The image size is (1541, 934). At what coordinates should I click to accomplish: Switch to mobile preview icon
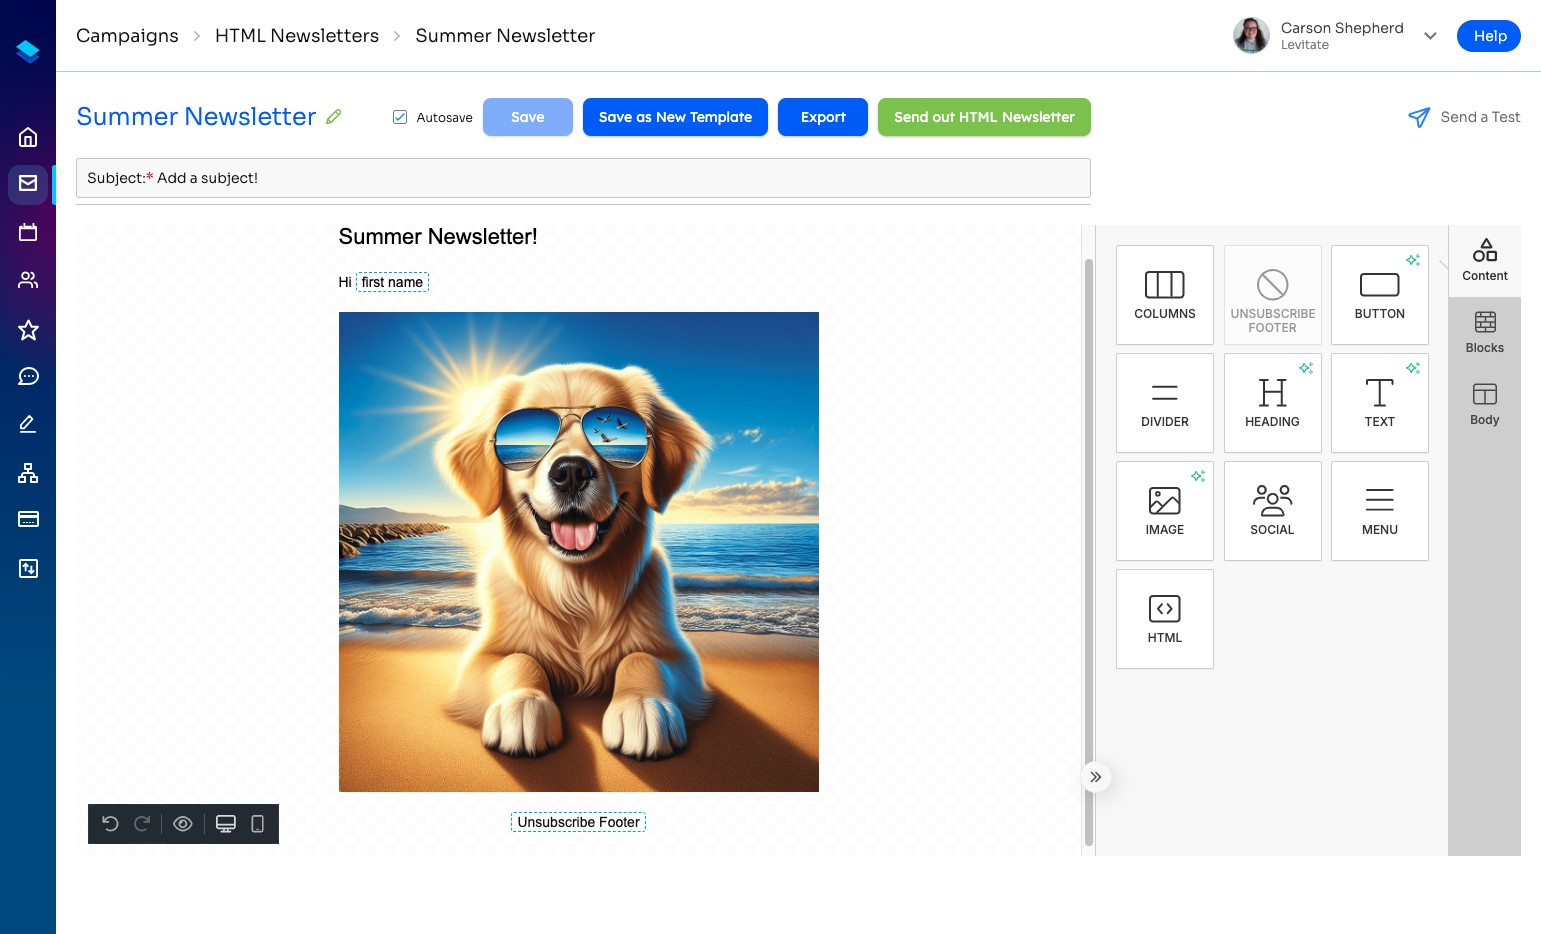(x=257, y=824)
